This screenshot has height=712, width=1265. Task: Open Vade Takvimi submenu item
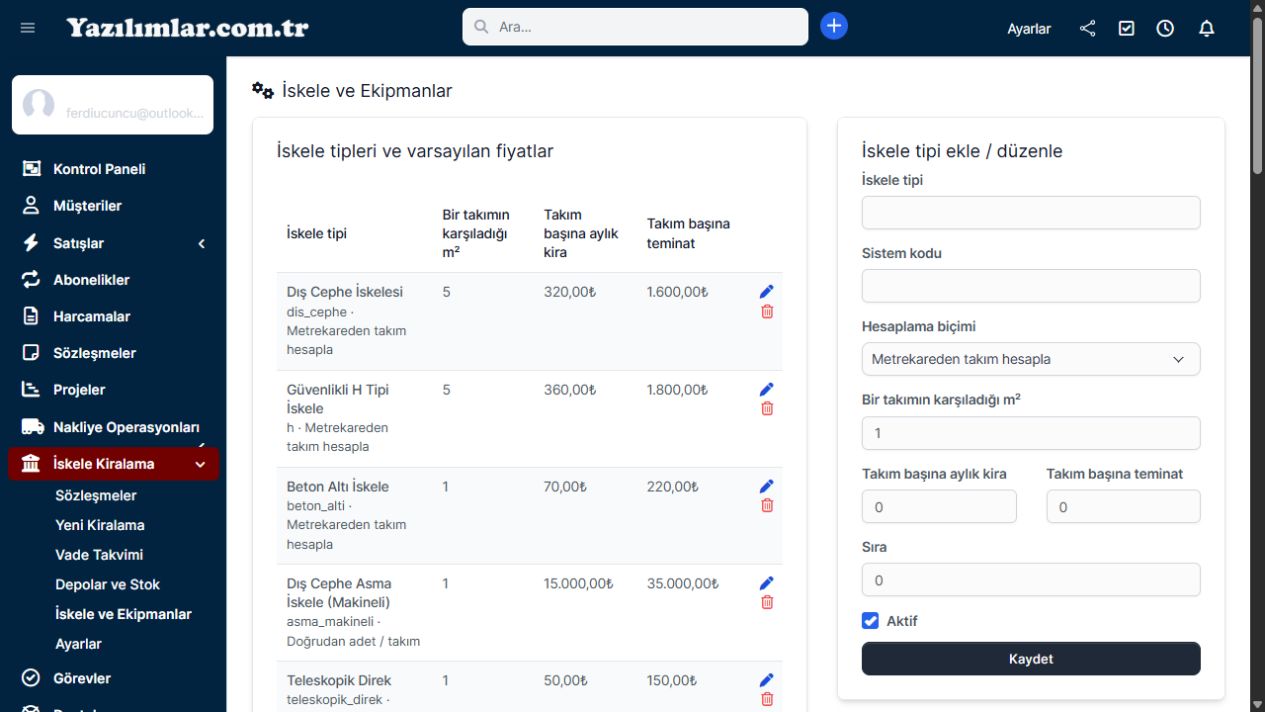tap(99, 555)
